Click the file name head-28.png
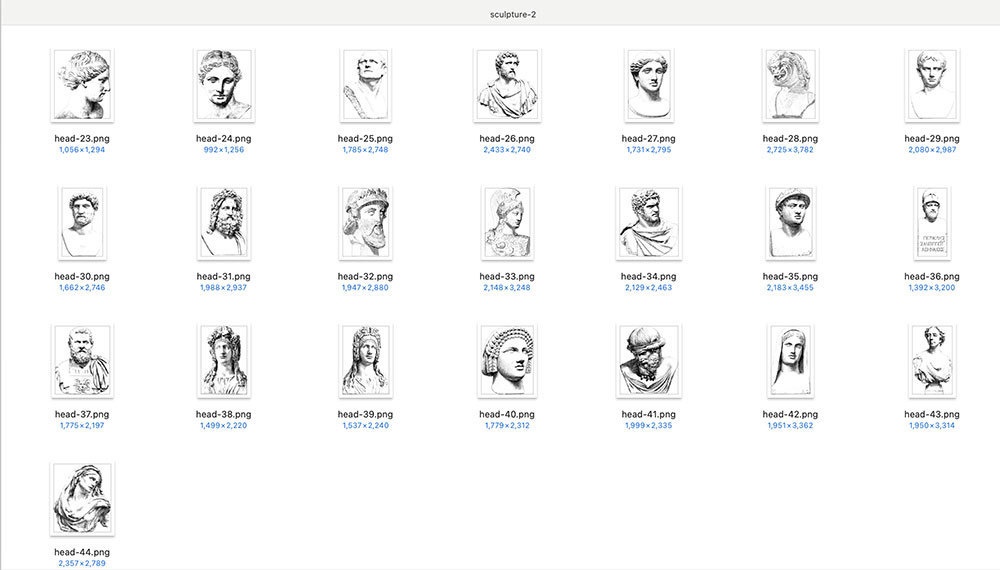1000x570 pixels. [790, 138]
